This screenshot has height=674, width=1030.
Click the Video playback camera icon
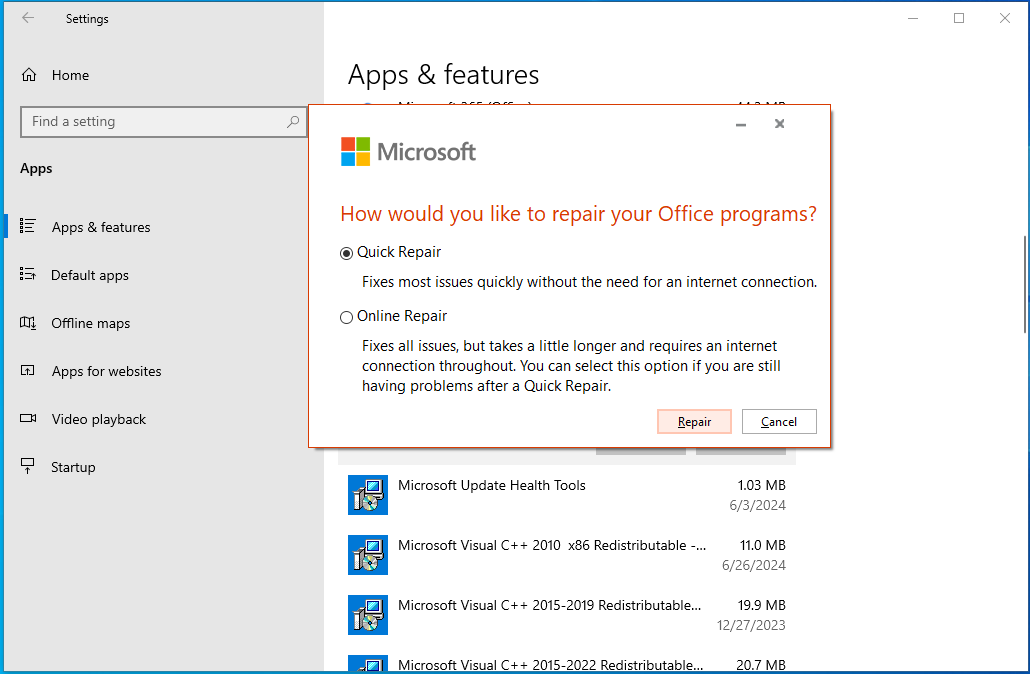pos(28,418)
